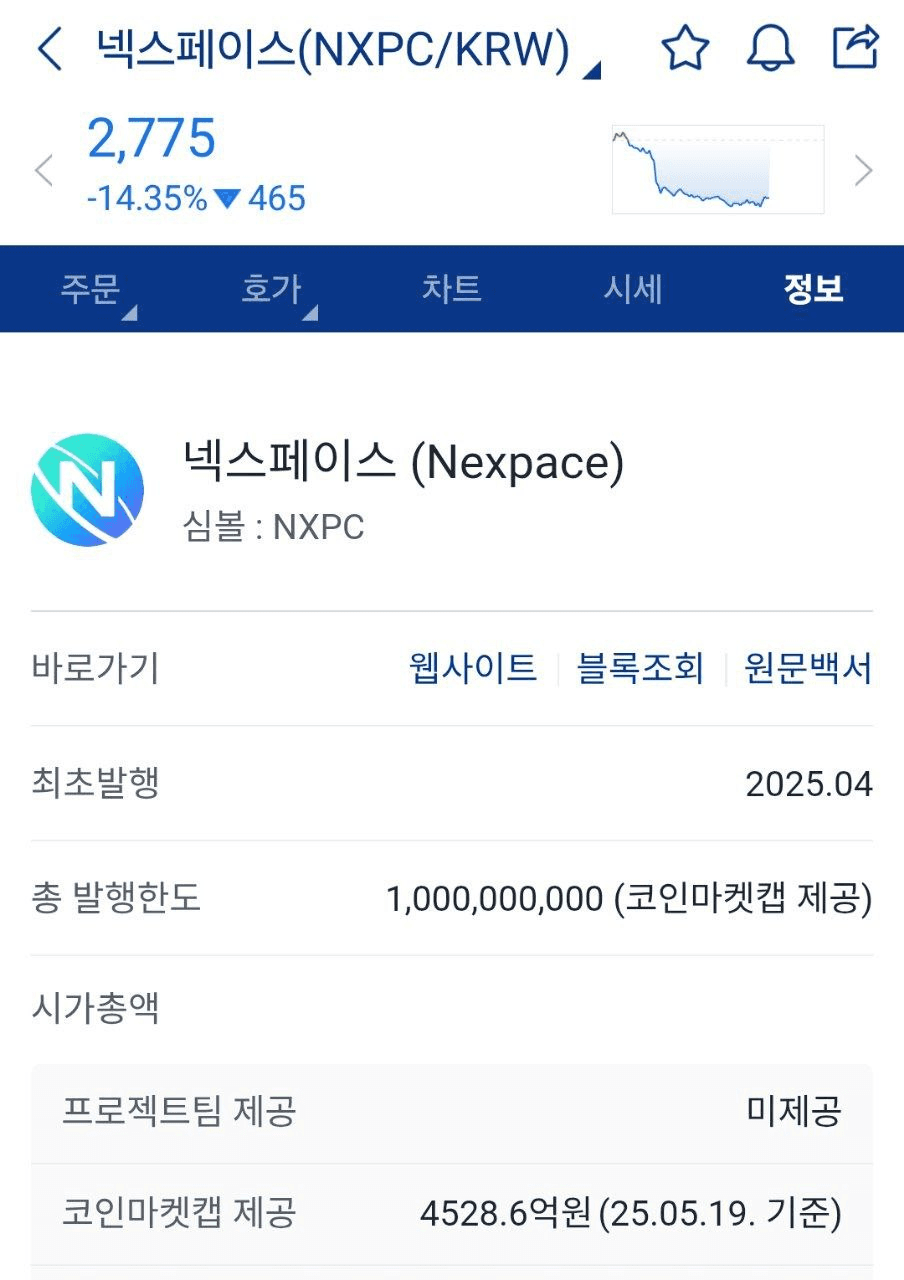904x1280 pixels.
Task: Open the mini price chart thumbnail
Action: point(718,169)
